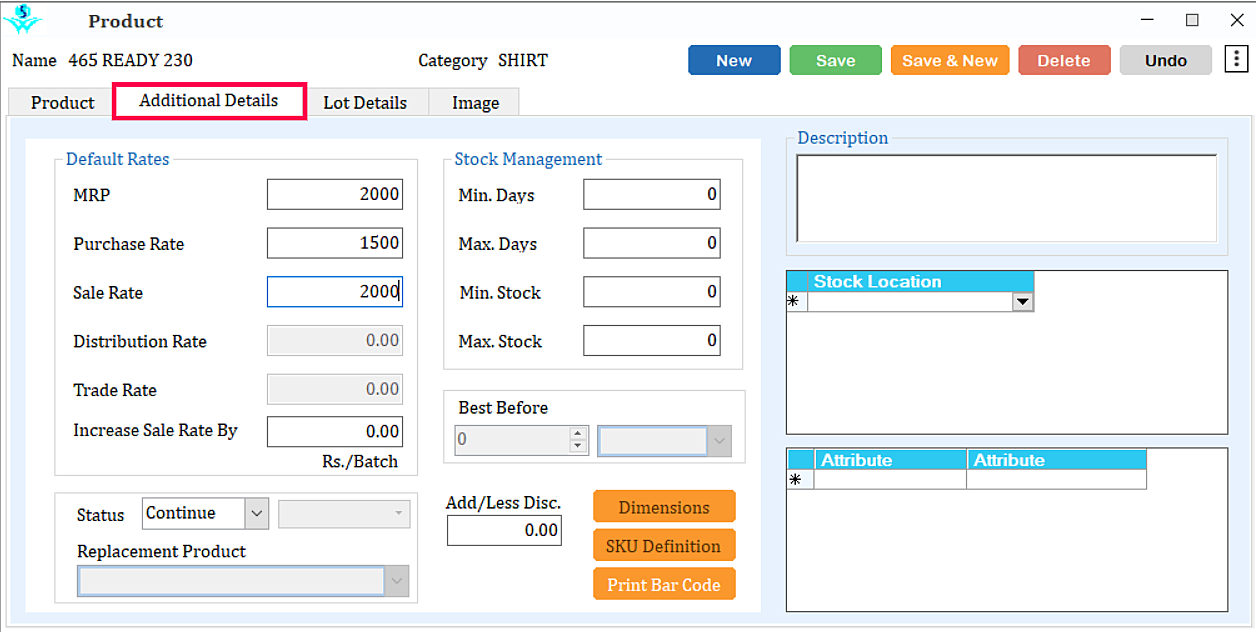
Task: Select the Additional Details tab
Action: [x=209, y=101]
